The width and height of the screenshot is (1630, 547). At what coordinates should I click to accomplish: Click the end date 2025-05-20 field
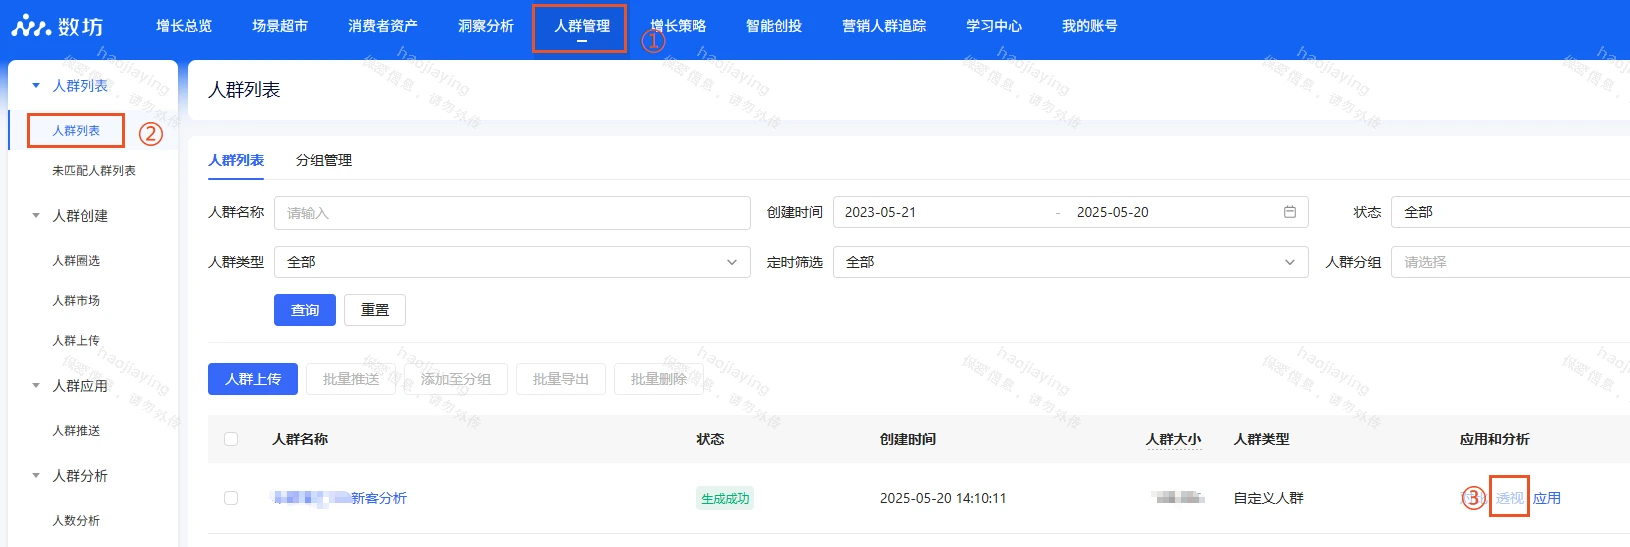click(1112, 212)
